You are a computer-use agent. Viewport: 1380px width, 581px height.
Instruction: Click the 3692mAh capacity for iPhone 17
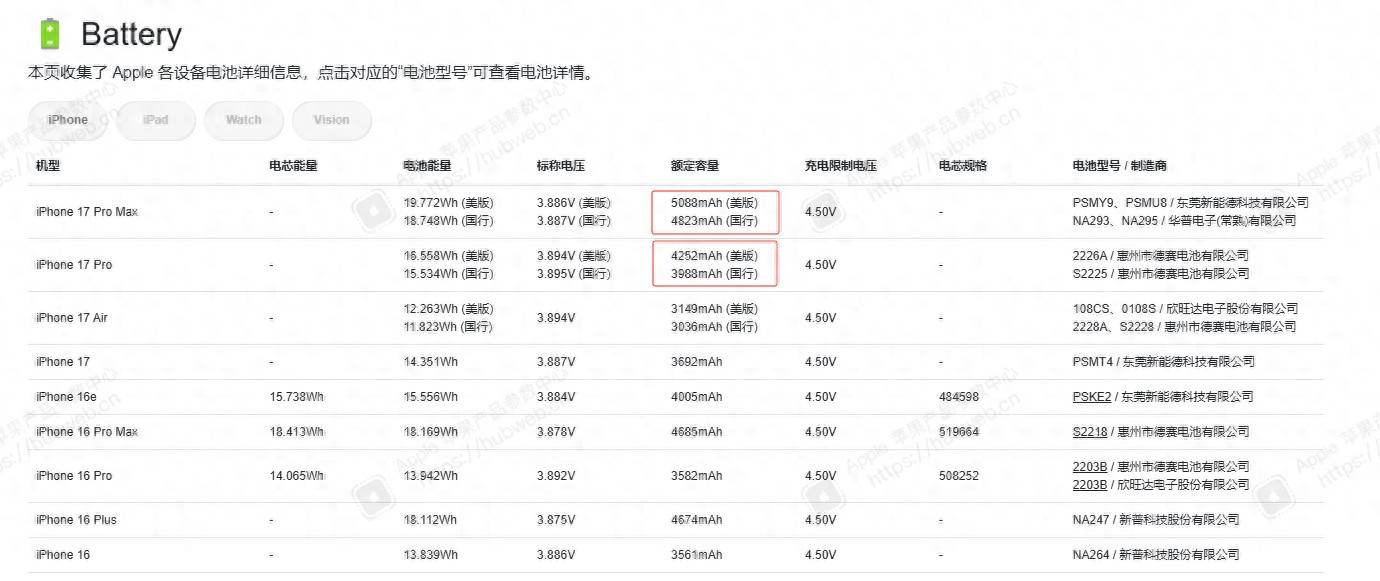point(696,362)
